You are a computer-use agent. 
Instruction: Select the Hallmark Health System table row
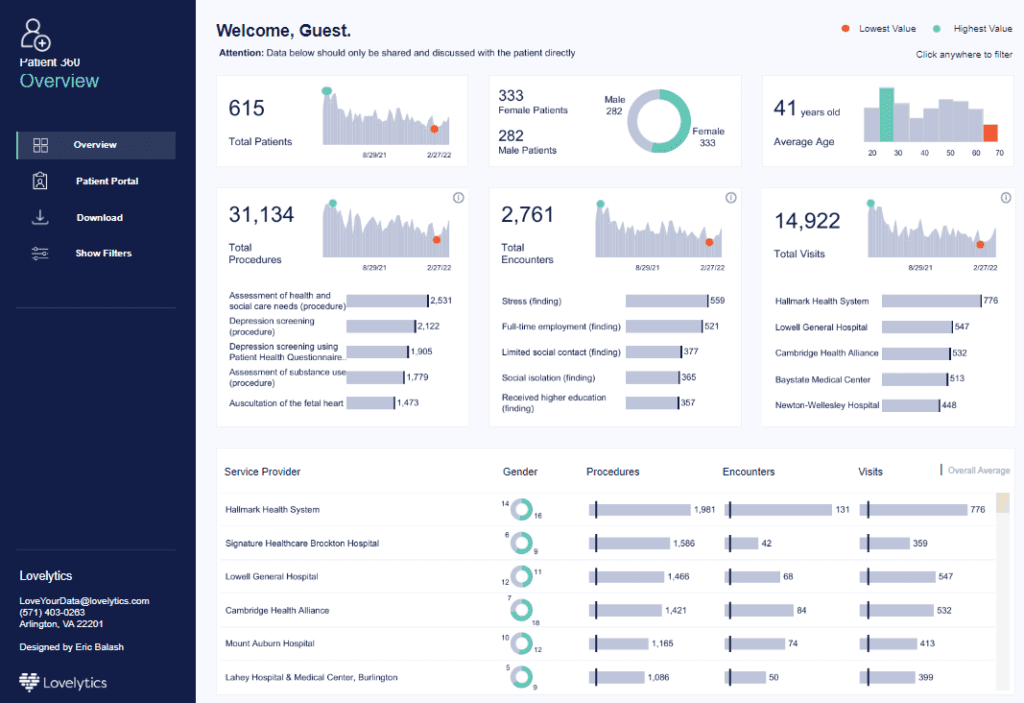pyautogui.click(x=273, y=510)
